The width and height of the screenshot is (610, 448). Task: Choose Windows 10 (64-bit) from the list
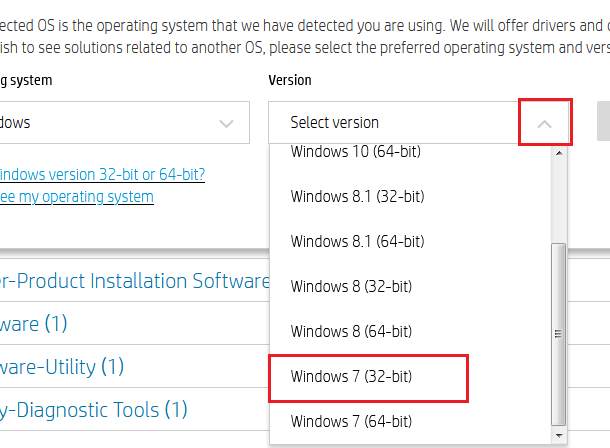coord(355,152)
